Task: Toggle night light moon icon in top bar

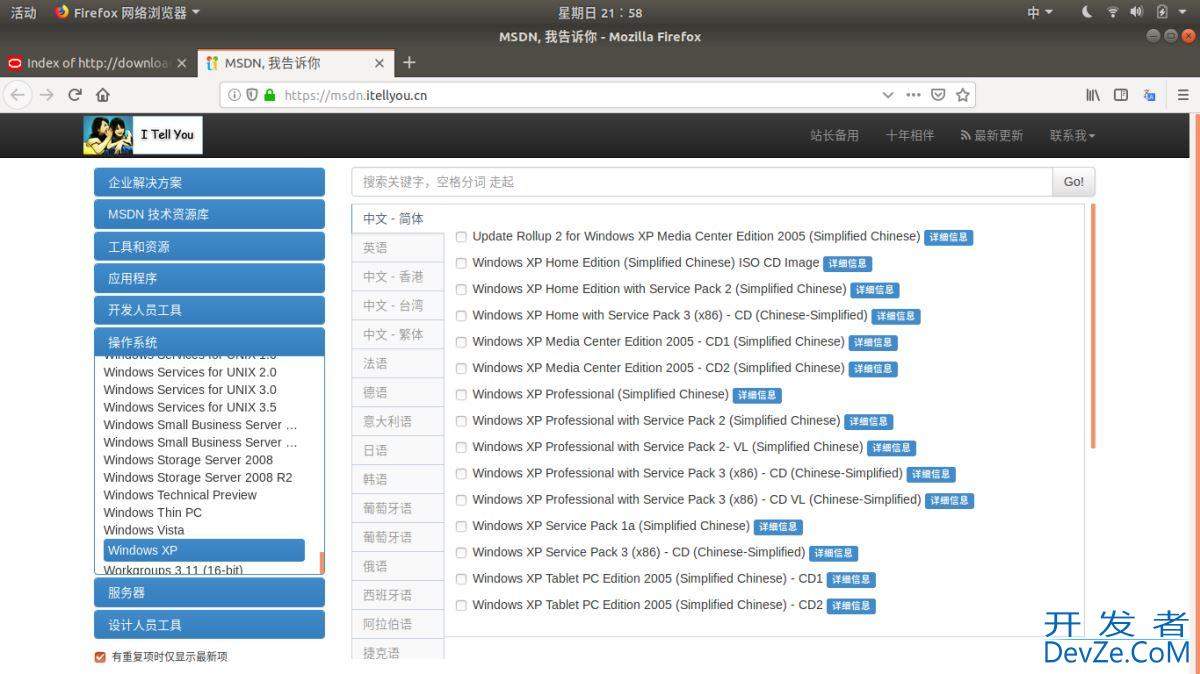Action: coord(1088,12)
